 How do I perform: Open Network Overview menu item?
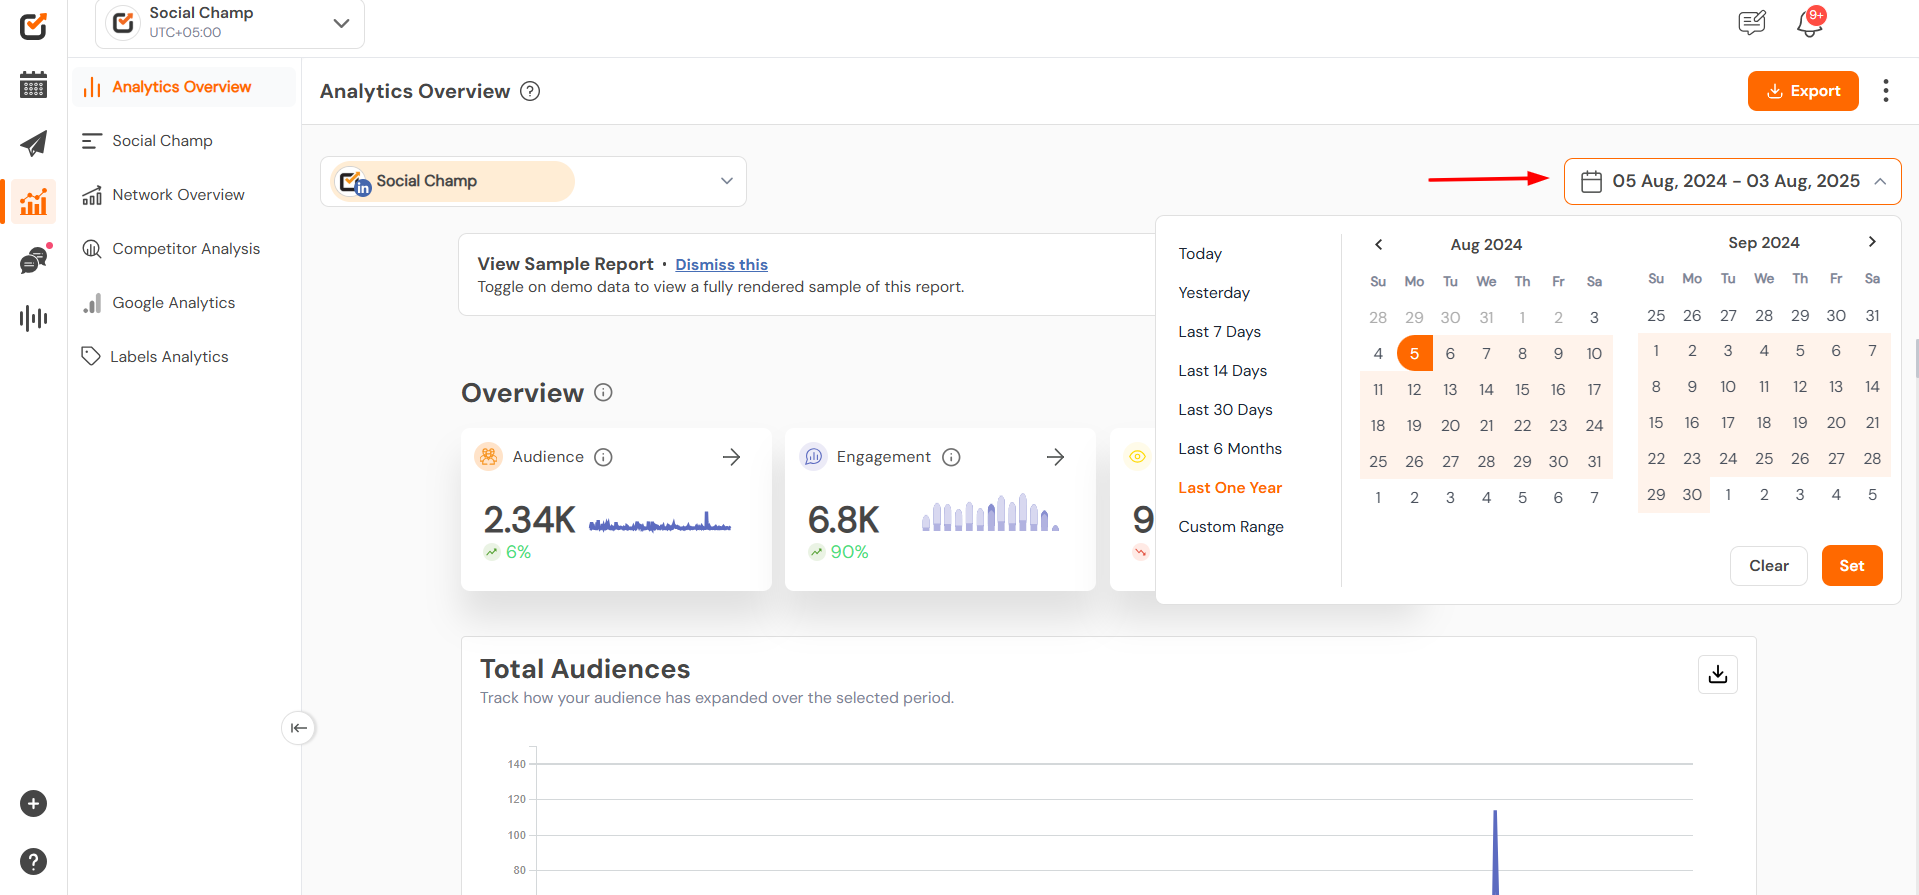[184, 195]
